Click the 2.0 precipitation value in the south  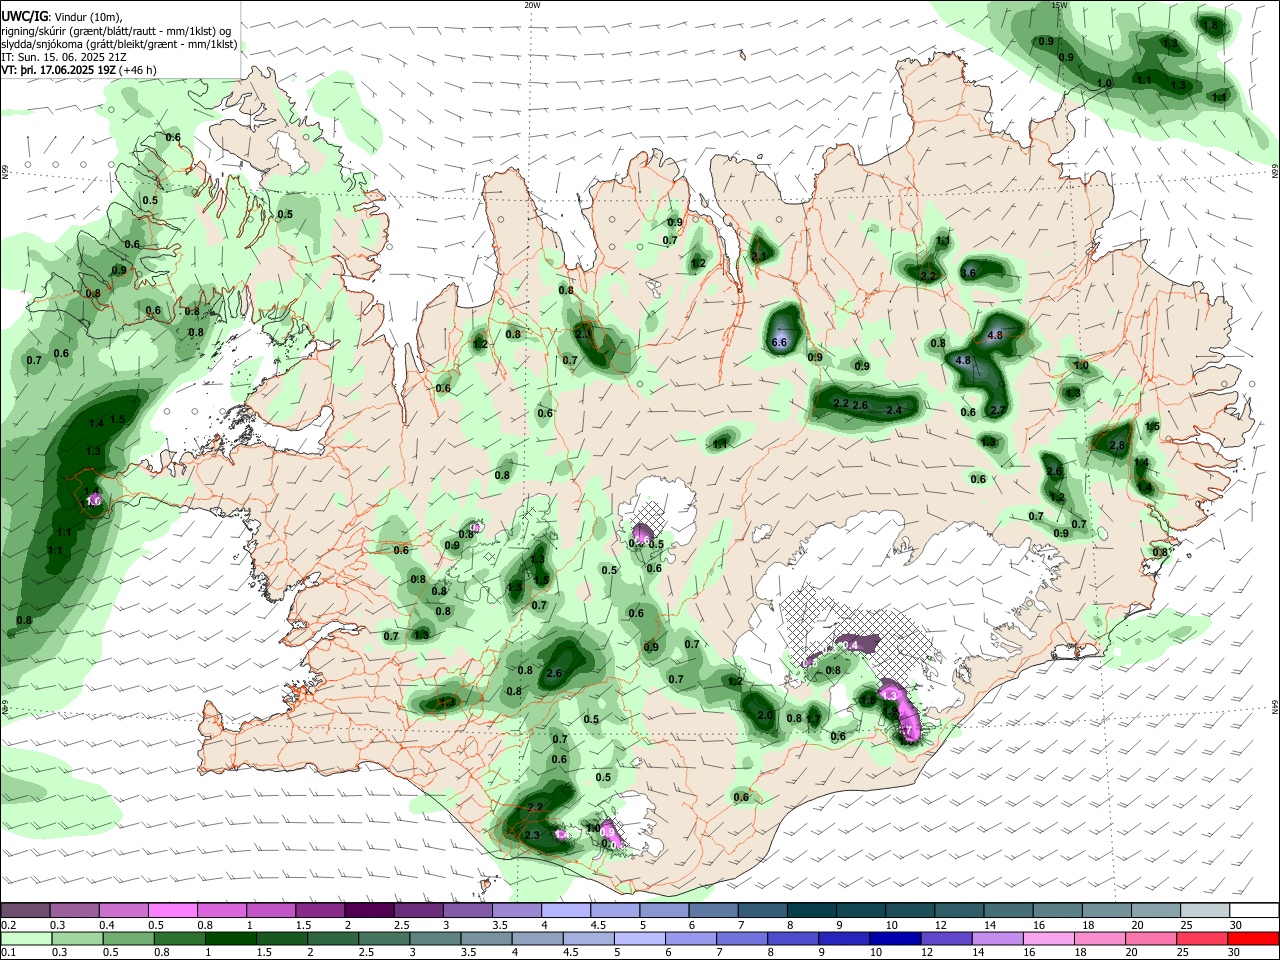(766, 715)
